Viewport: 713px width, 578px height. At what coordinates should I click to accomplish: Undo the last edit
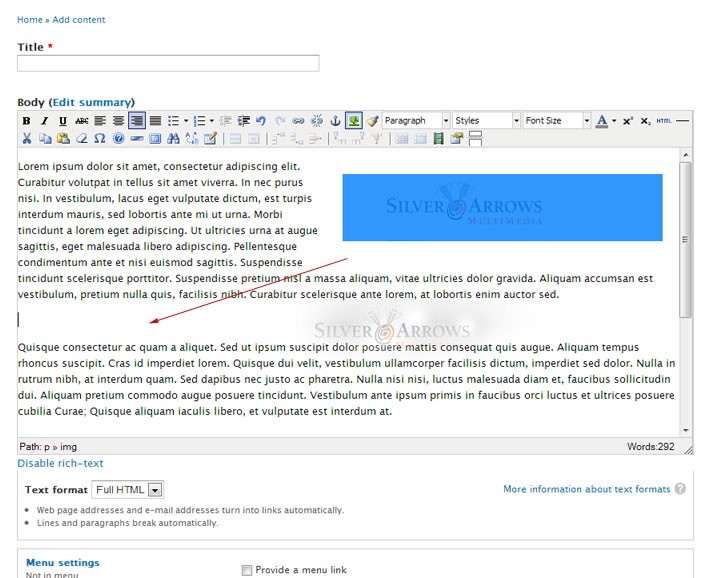(x=261, y=121)
